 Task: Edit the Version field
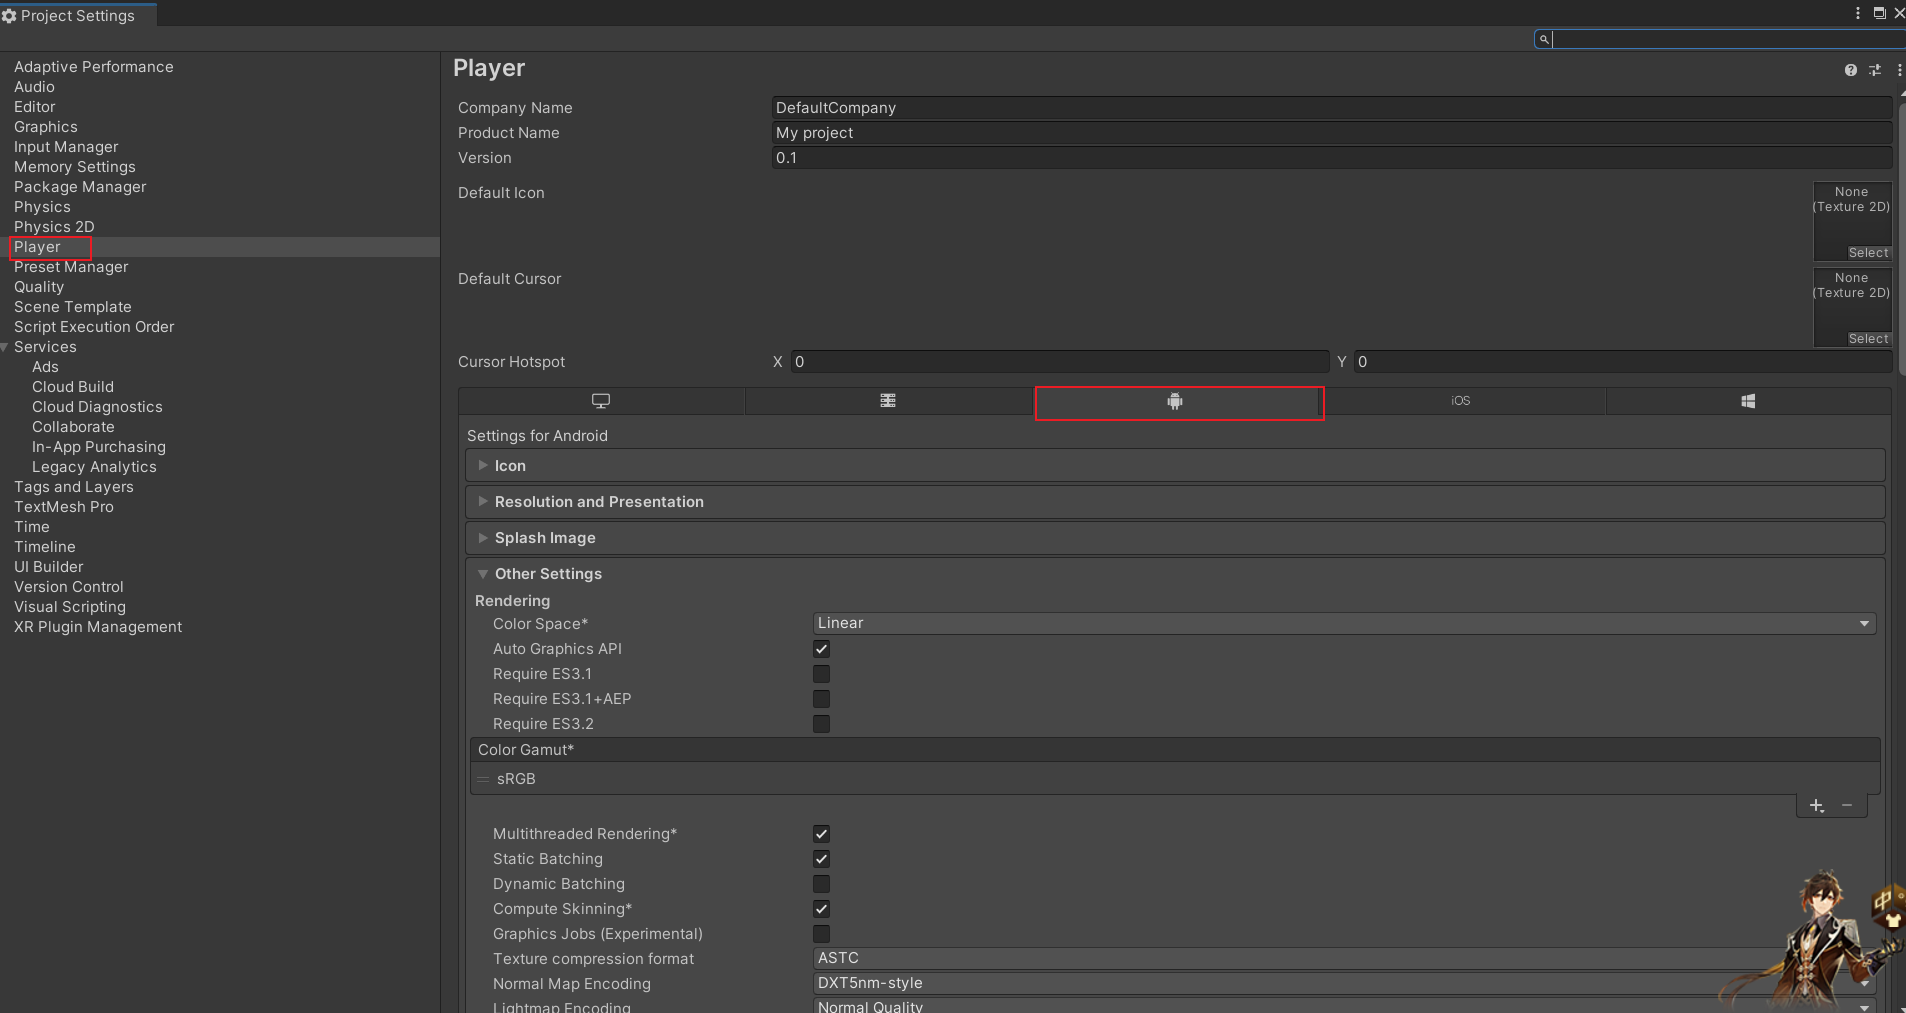coord(1331,158)
